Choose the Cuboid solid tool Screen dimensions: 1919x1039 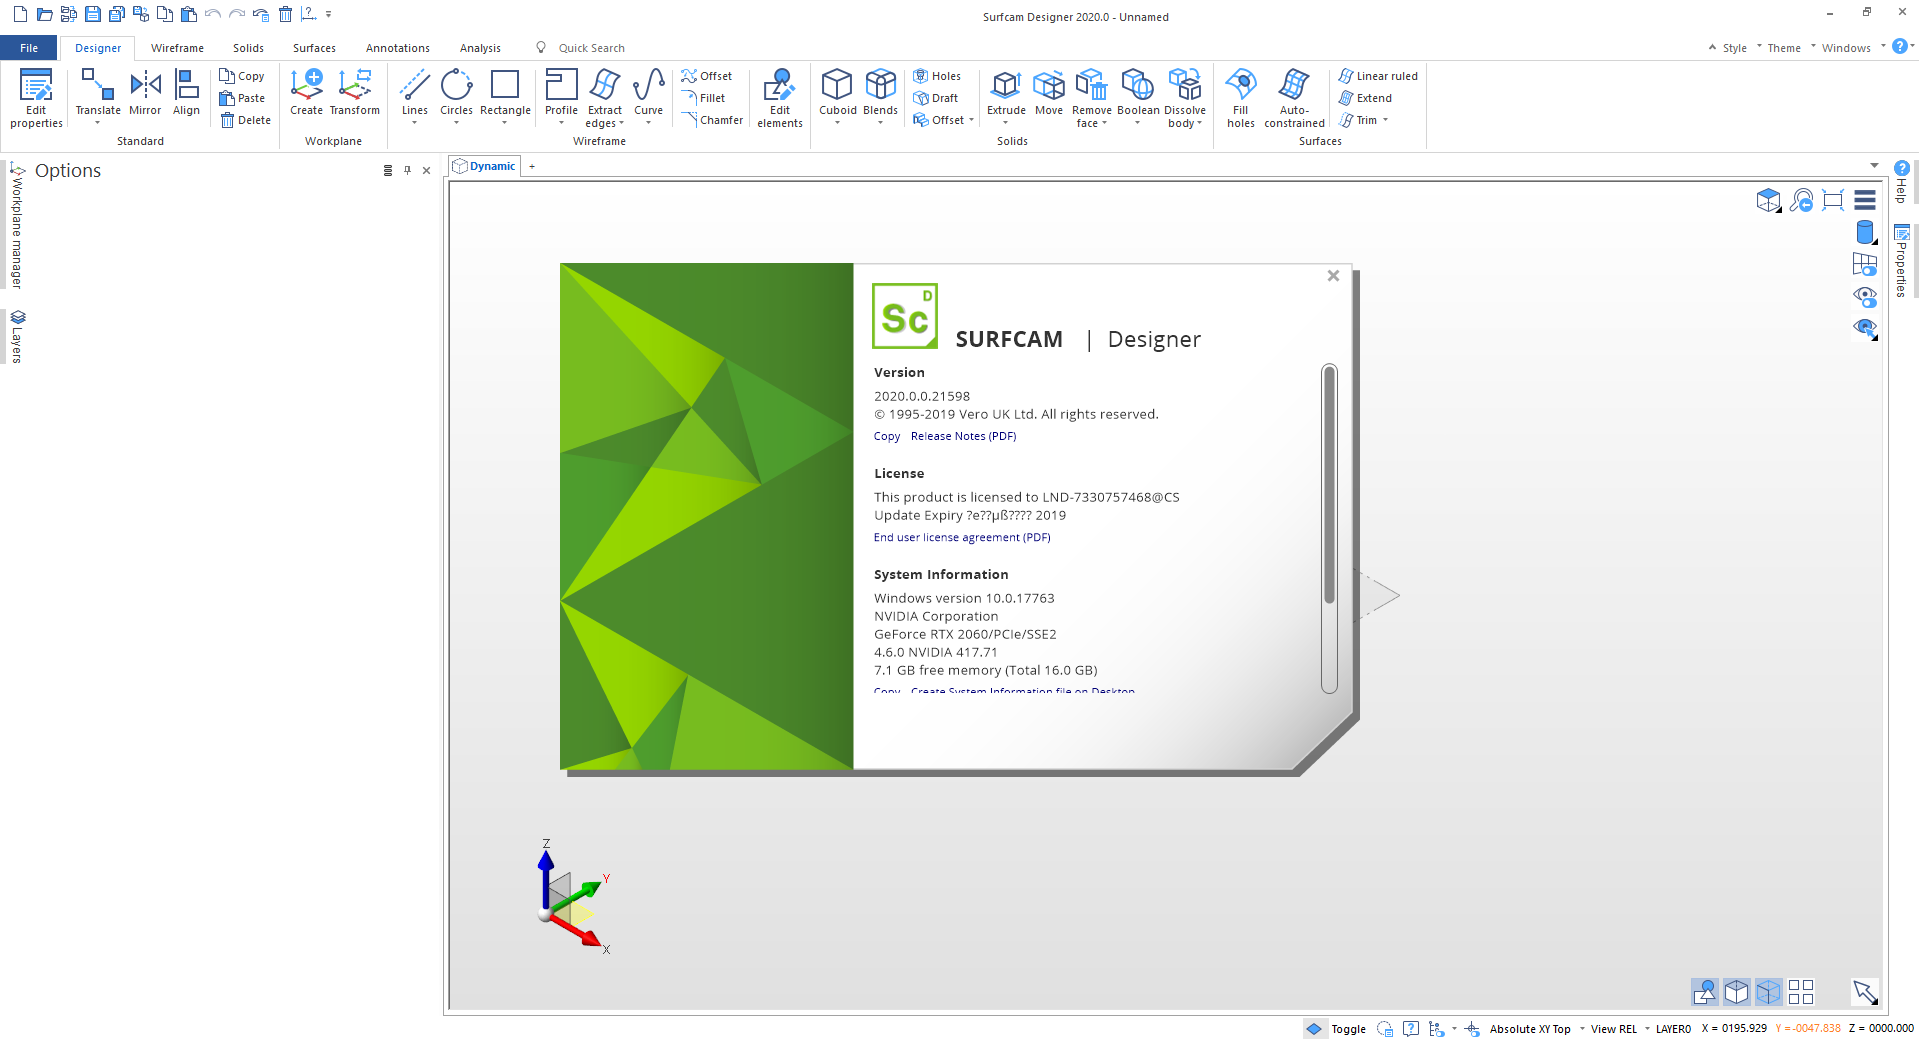click(837, 92)
